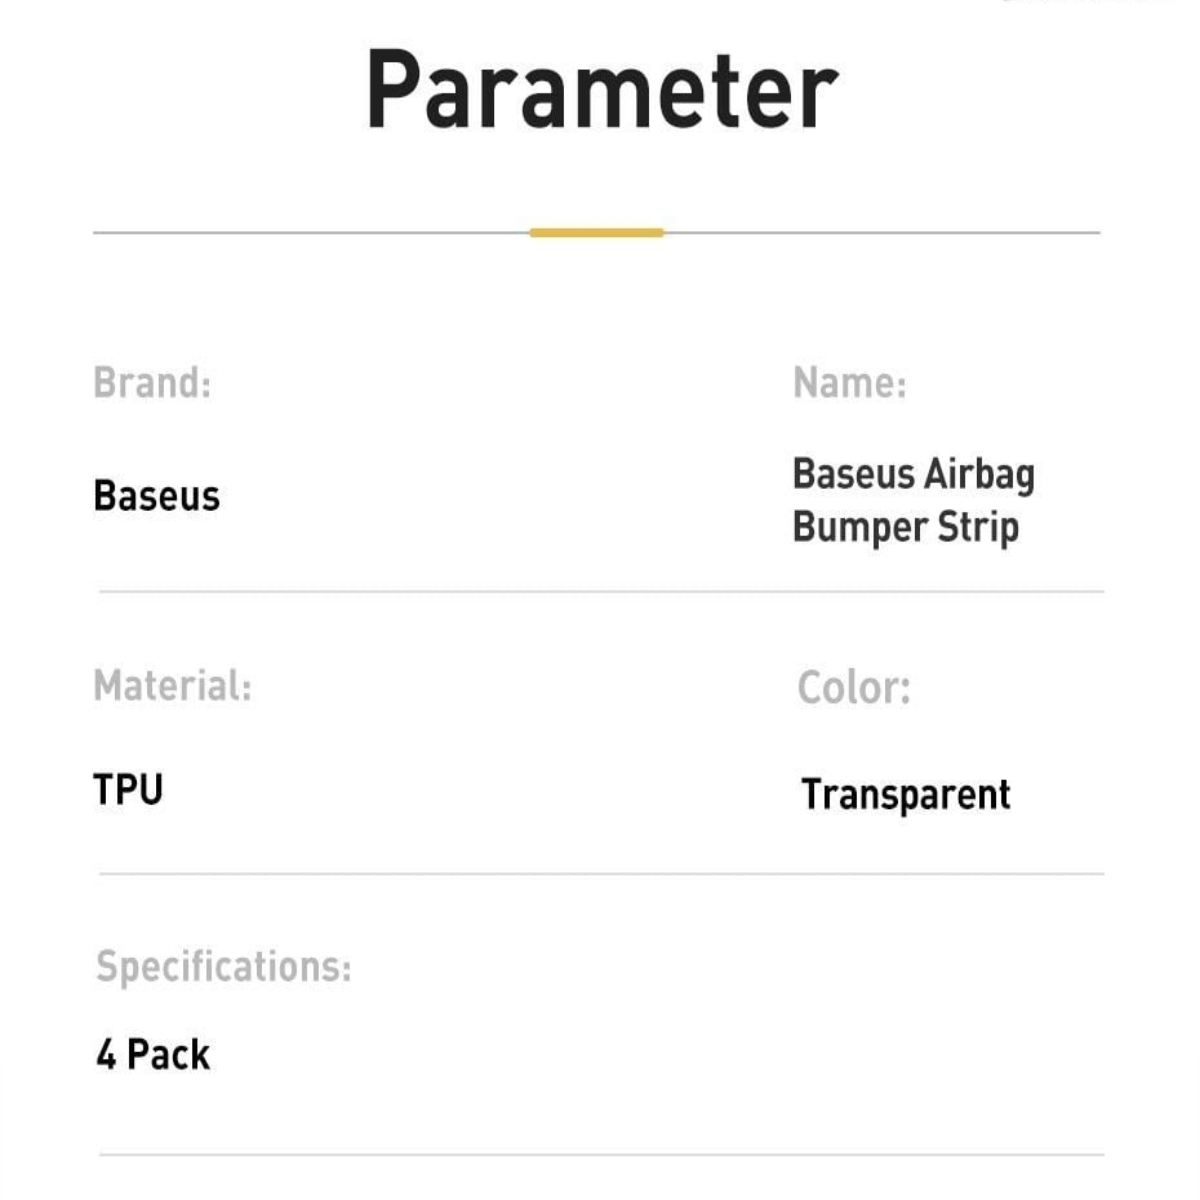1200x1200 pixels.
Task: Click the divider line below 4 Pack
Action: tap(600, 1155)
